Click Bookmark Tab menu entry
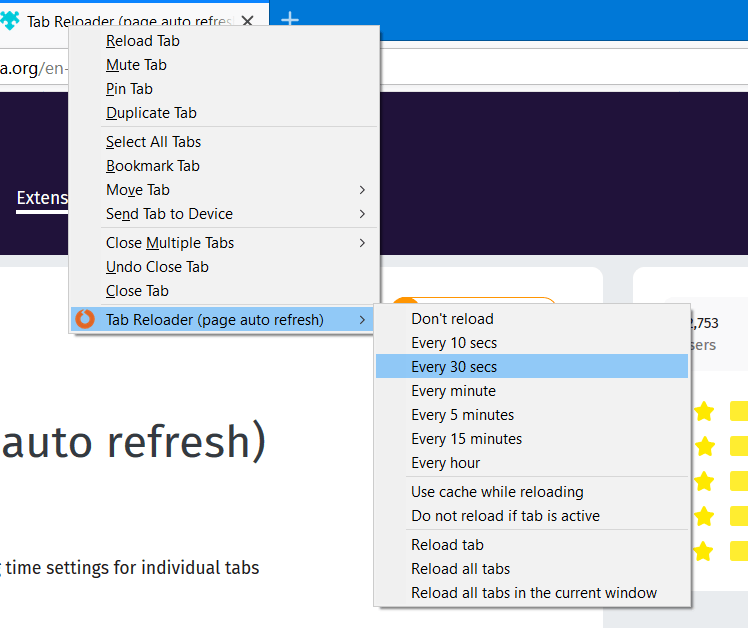This screenshot has width=748, height=628. coord(152,166)
